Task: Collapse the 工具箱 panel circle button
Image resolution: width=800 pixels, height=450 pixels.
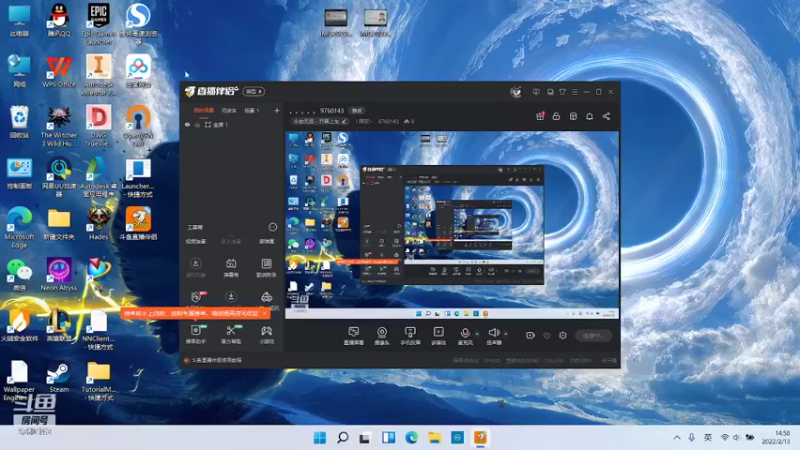Action: click(272, 227)
